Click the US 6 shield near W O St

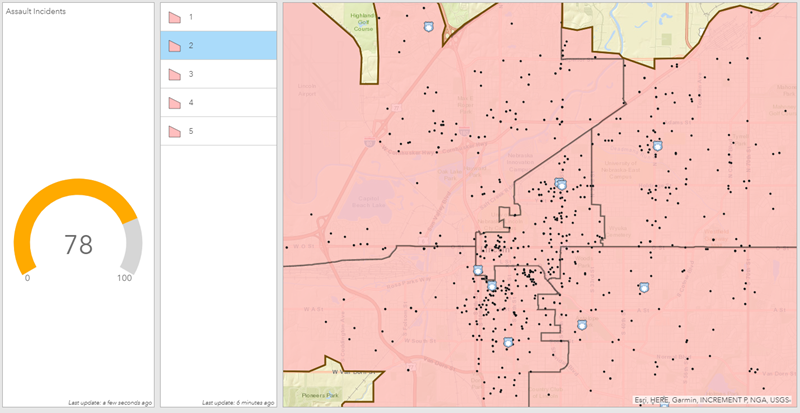(x=423, y=240)
